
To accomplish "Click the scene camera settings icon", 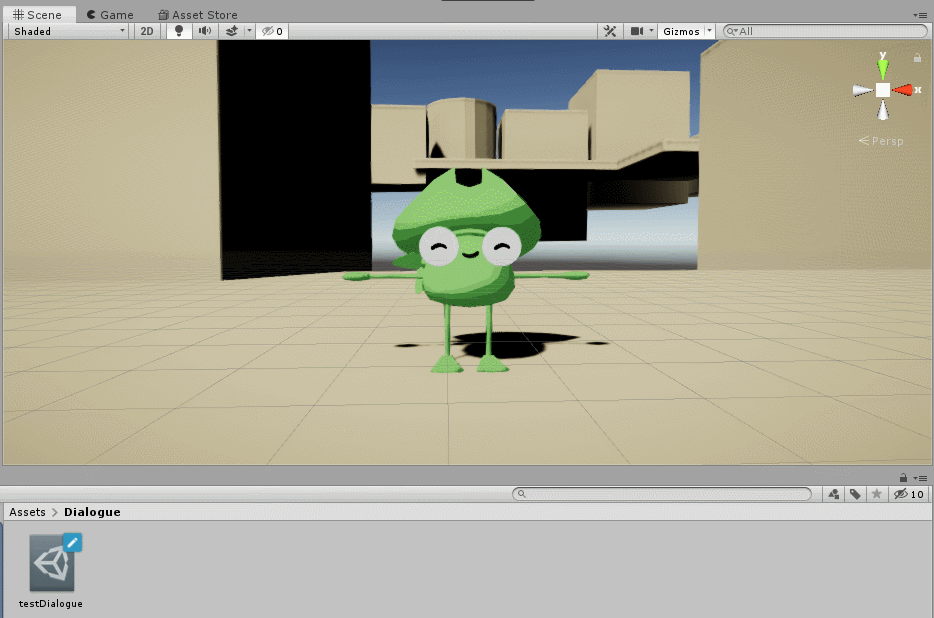I will (x=637, y=31).
